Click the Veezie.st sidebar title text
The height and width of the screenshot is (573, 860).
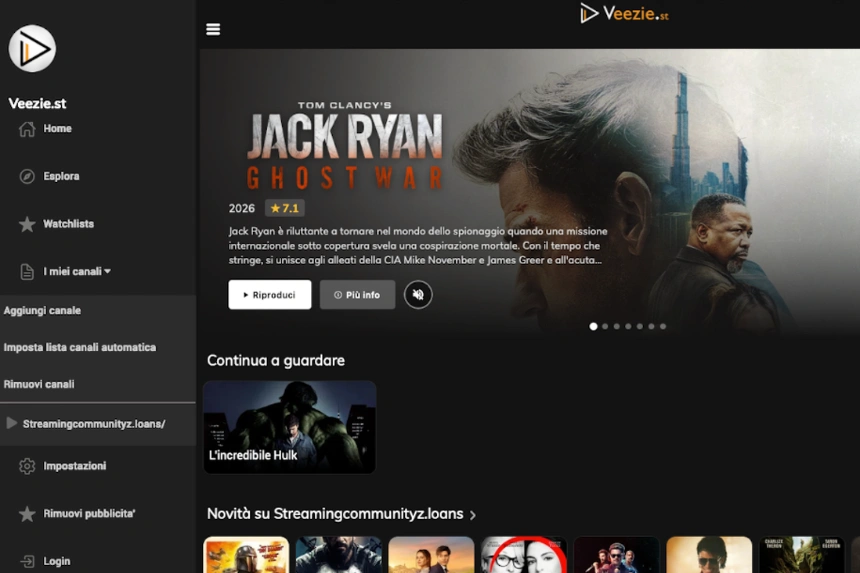[x=37, y=103]
